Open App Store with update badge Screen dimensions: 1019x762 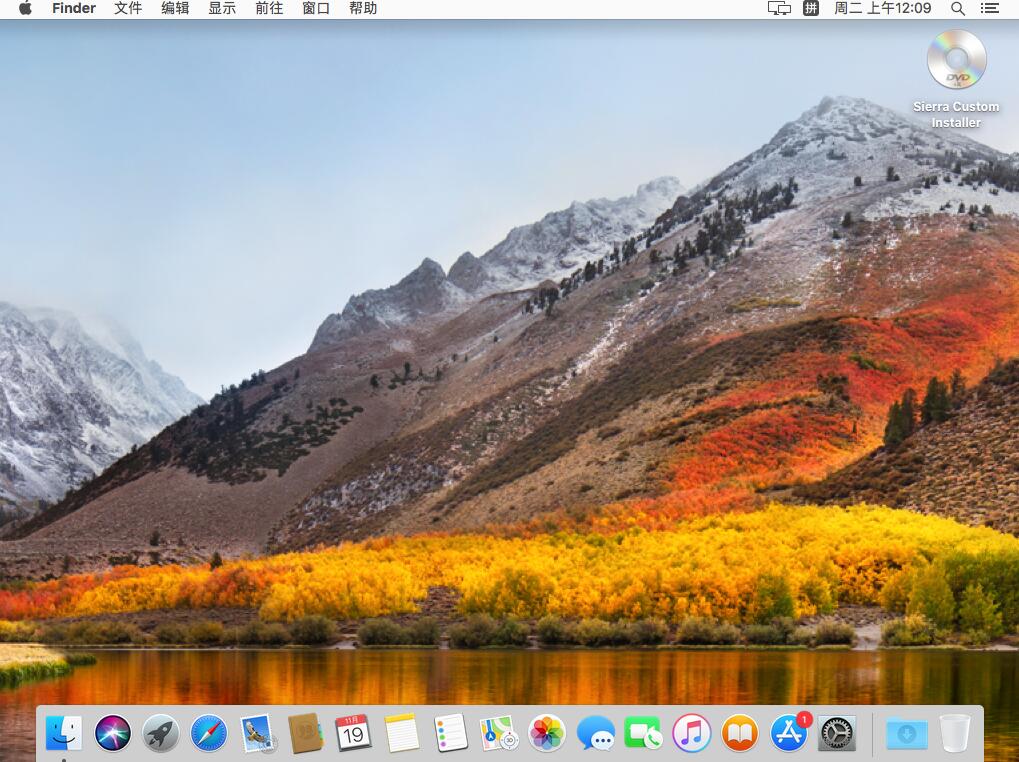tap(789, 733)
